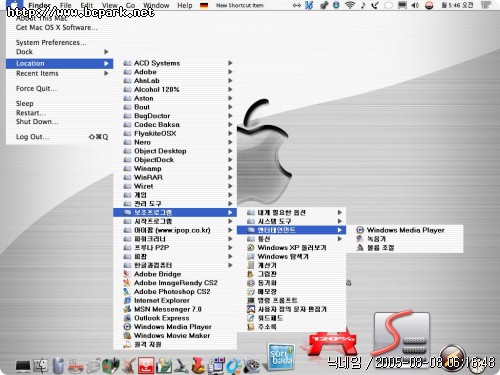Viewport: 500px width, 375px height.
Task: Launch the movie camera dock icon
Action: click(252, 365)
